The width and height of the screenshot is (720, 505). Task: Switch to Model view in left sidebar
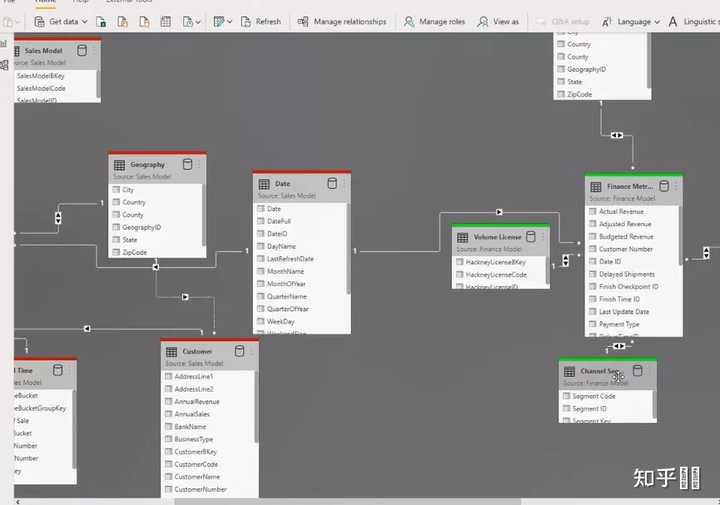click(4, 65)
